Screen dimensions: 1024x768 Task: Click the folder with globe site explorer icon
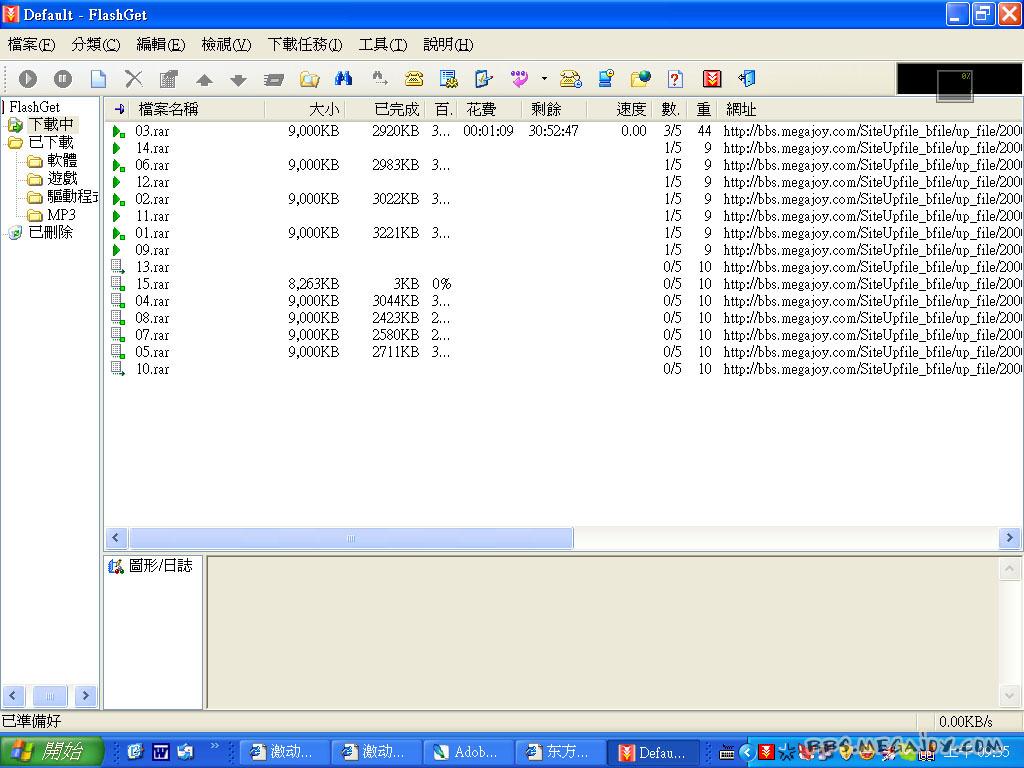[641, 79]
